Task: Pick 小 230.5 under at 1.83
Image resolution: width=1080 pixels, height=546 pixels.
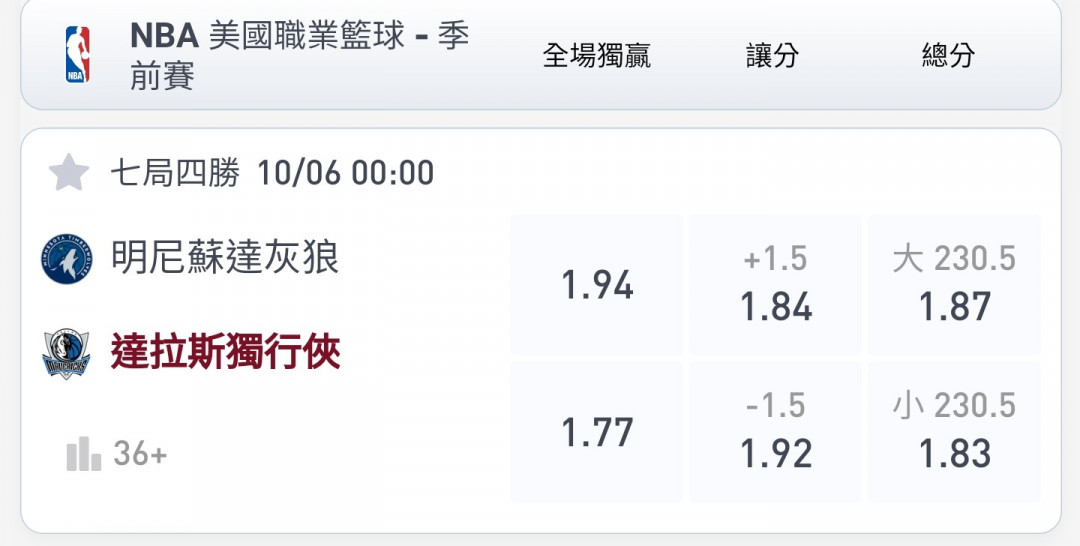Action: tap(954, 433)
